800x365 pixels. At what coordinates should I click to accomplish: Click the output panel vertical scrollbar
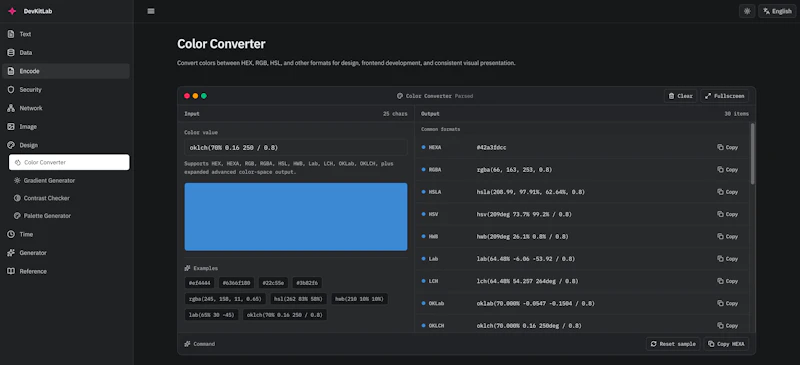click(x=753, y=153)
